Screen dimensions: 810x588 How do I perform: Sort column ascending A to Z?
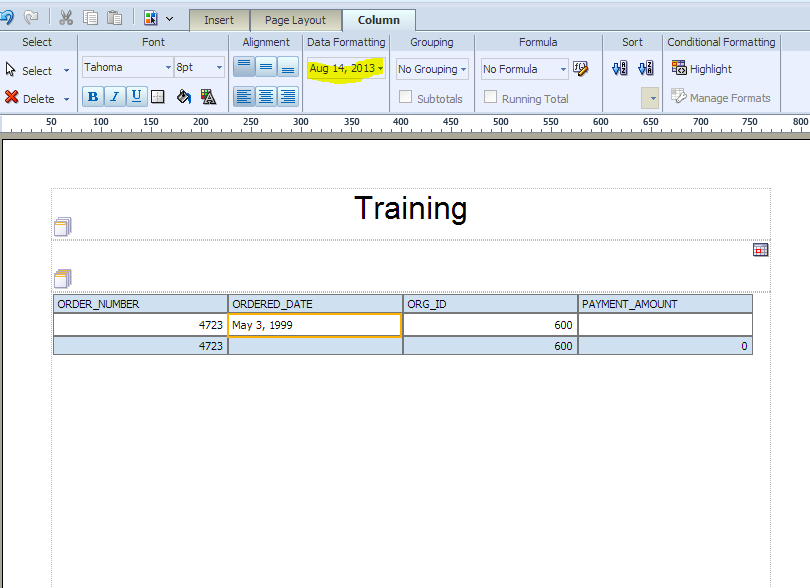[x=620, y=68]
